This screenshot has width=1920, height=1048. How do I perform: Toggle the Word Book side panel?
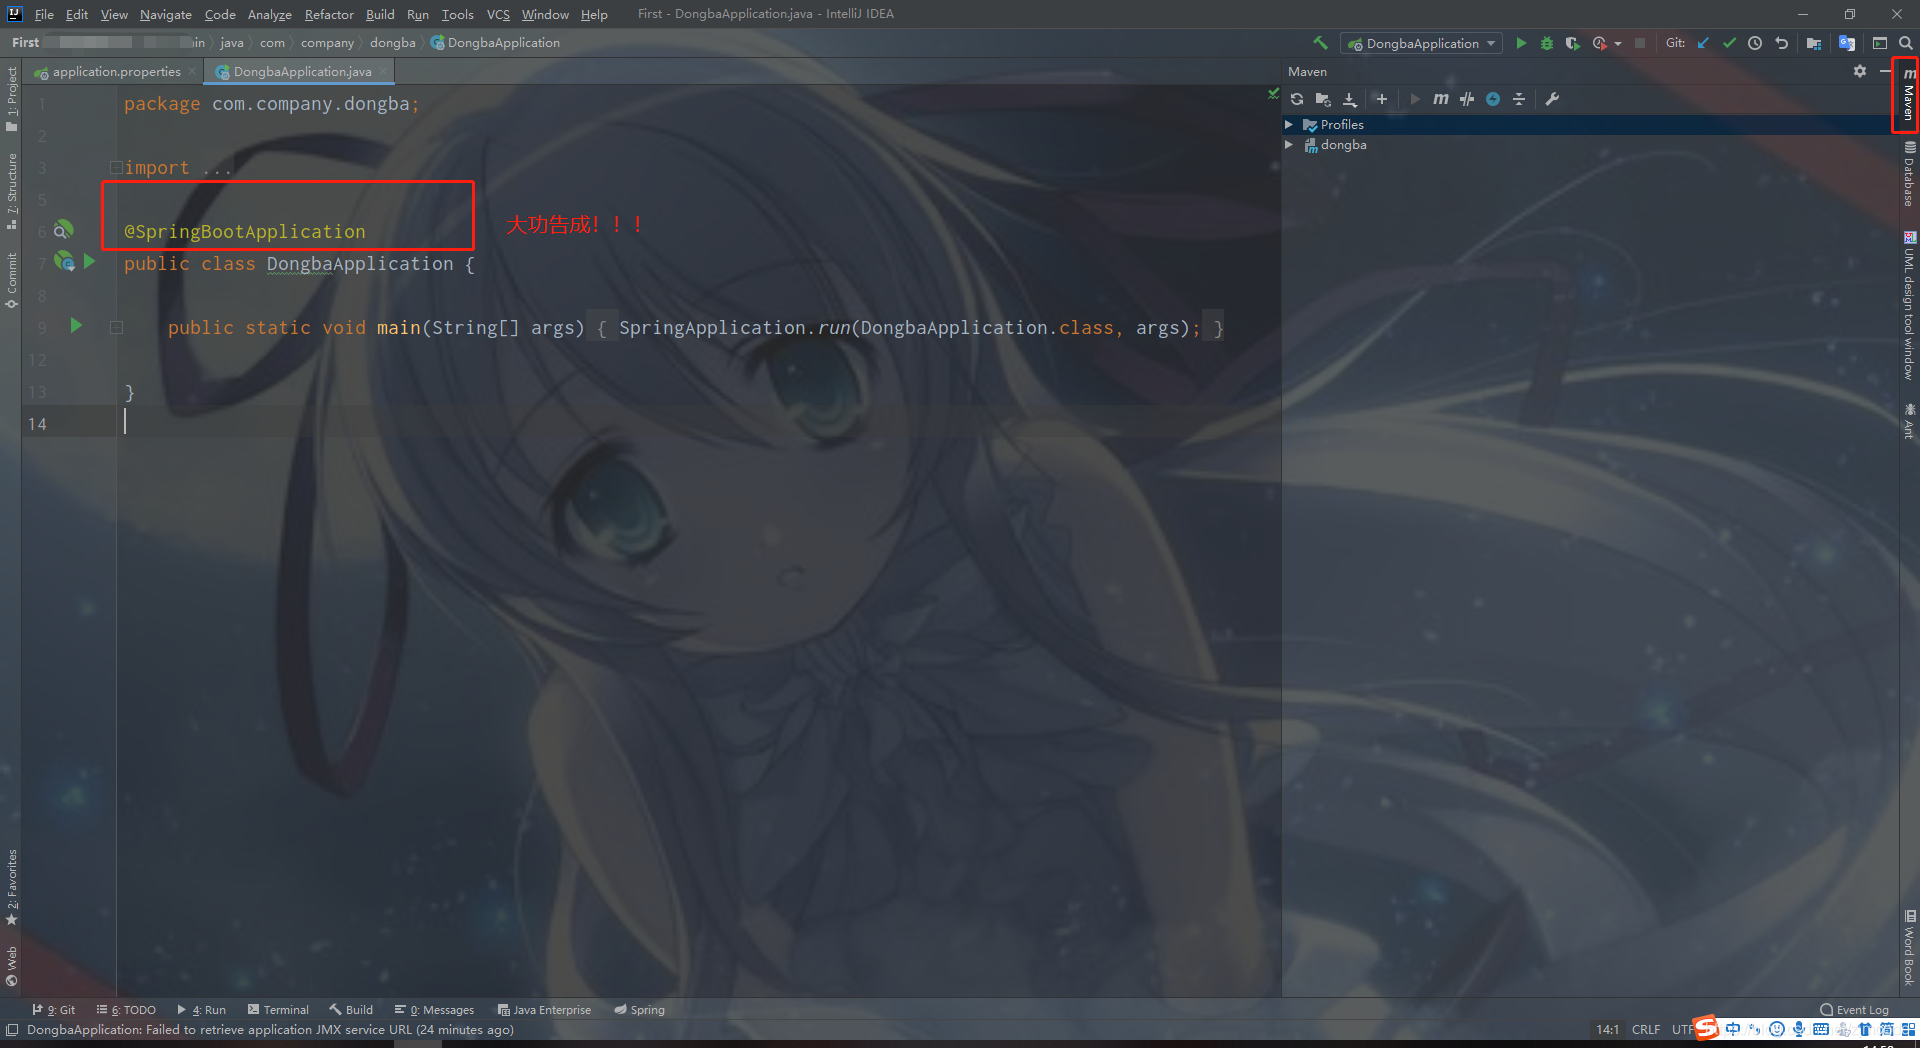point(1909,947)
